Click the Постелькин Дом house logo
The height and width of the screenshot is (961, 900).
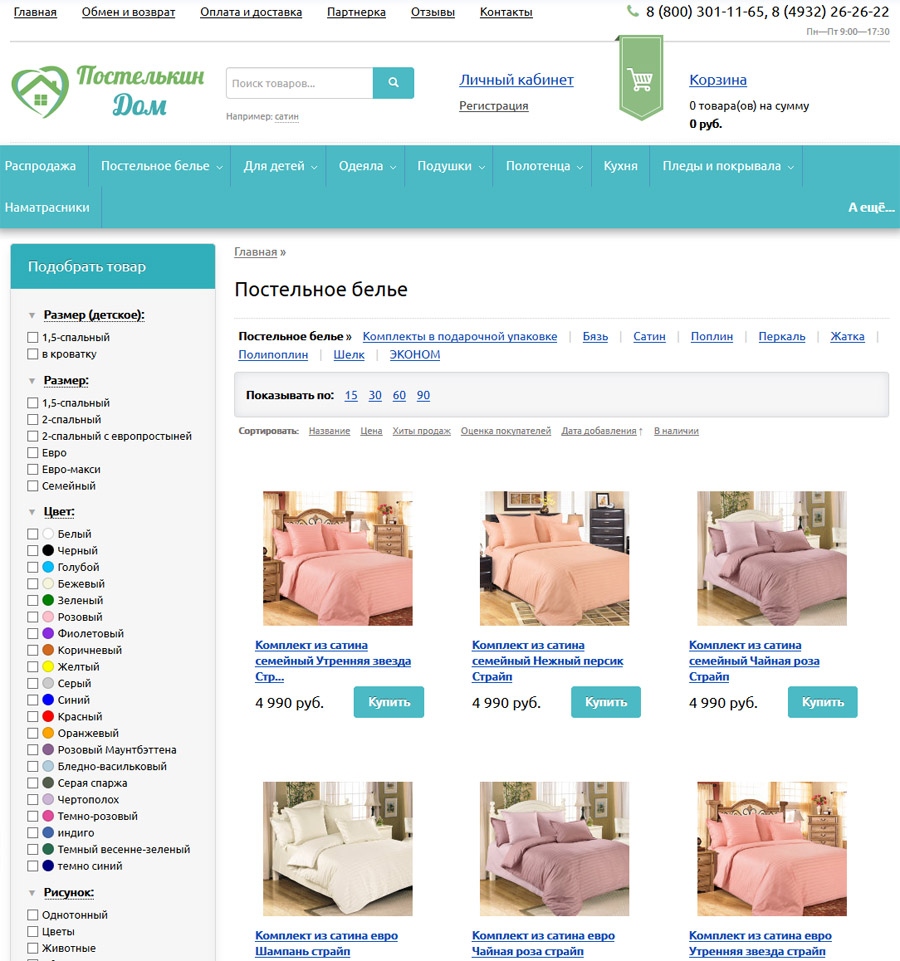click(40, 92)
